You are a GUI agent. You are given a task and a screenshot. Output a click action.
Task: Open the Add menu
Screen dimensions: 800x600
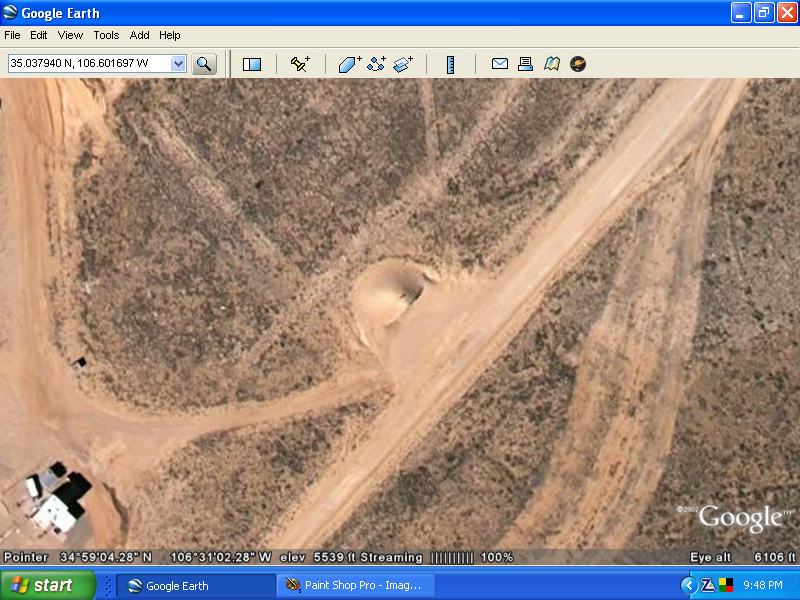pyautogui.click(x=139, y=35)
